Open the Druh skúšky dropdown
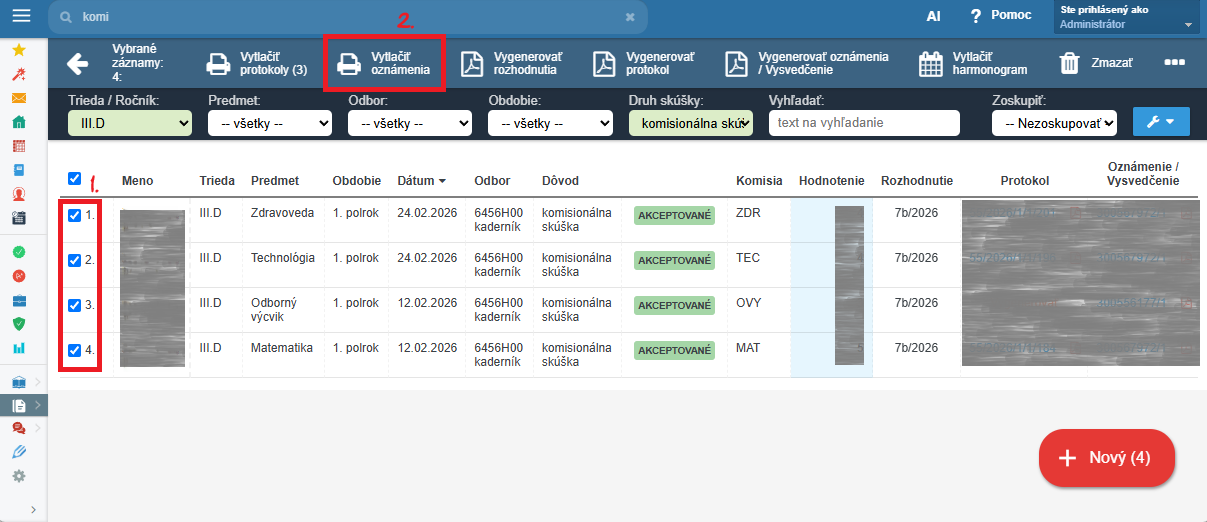 click(690, 123)
